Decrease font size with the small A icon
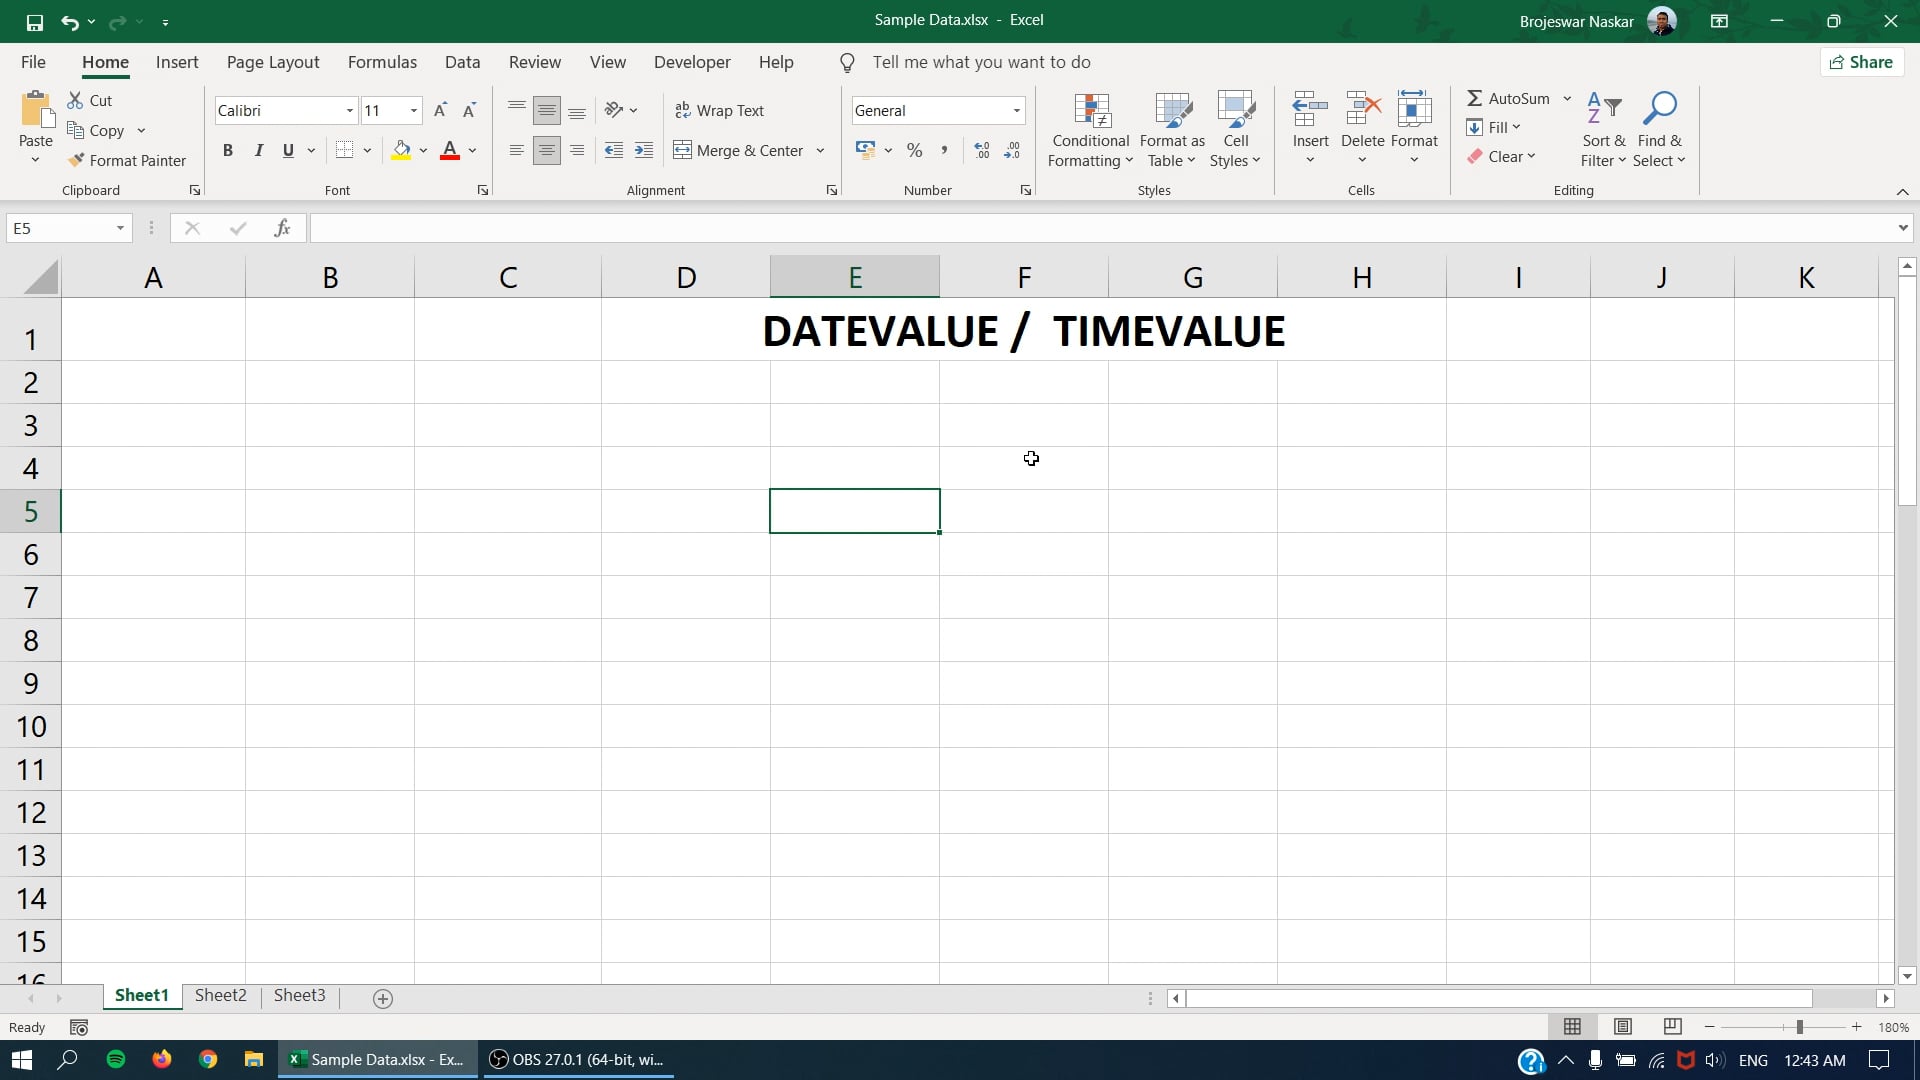Image resolution: width=1920 pixels, height=1080 pixels. [x=469, y=110]
